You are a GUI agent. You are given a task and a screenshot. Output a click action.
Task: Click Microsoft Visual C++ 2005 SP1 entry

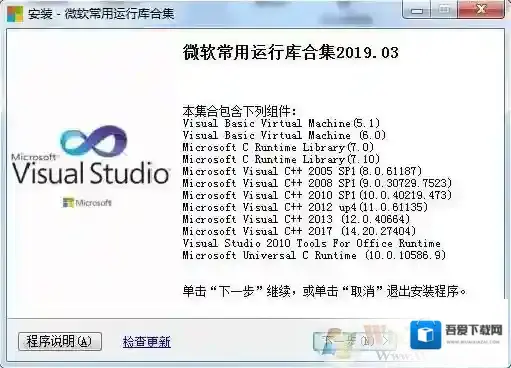[302, 171]
